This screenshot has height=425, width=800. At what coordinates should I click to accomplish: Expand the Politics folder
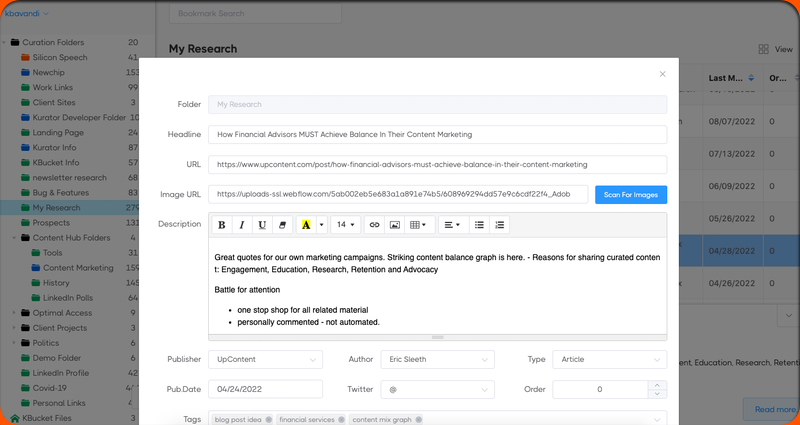click(x=14, y=343)
